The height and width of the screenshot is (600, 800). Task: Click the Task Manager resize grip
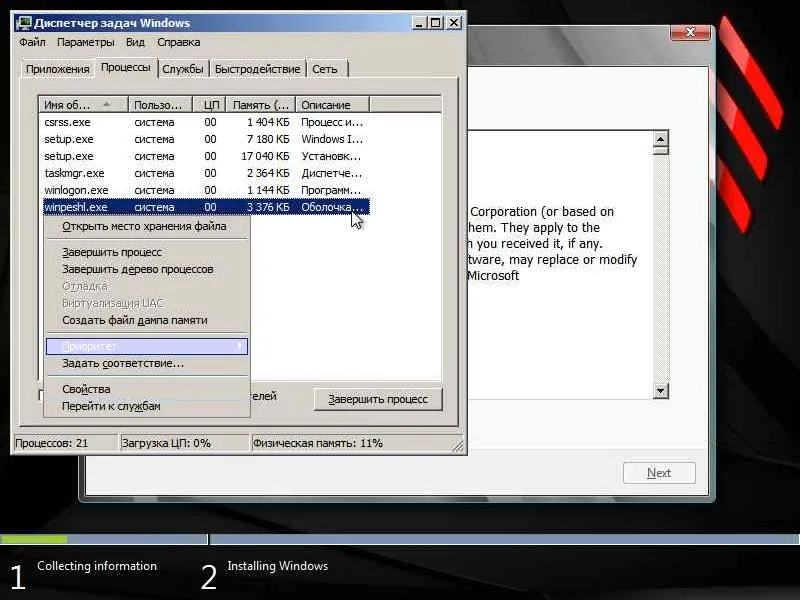(x=459, y=446)
